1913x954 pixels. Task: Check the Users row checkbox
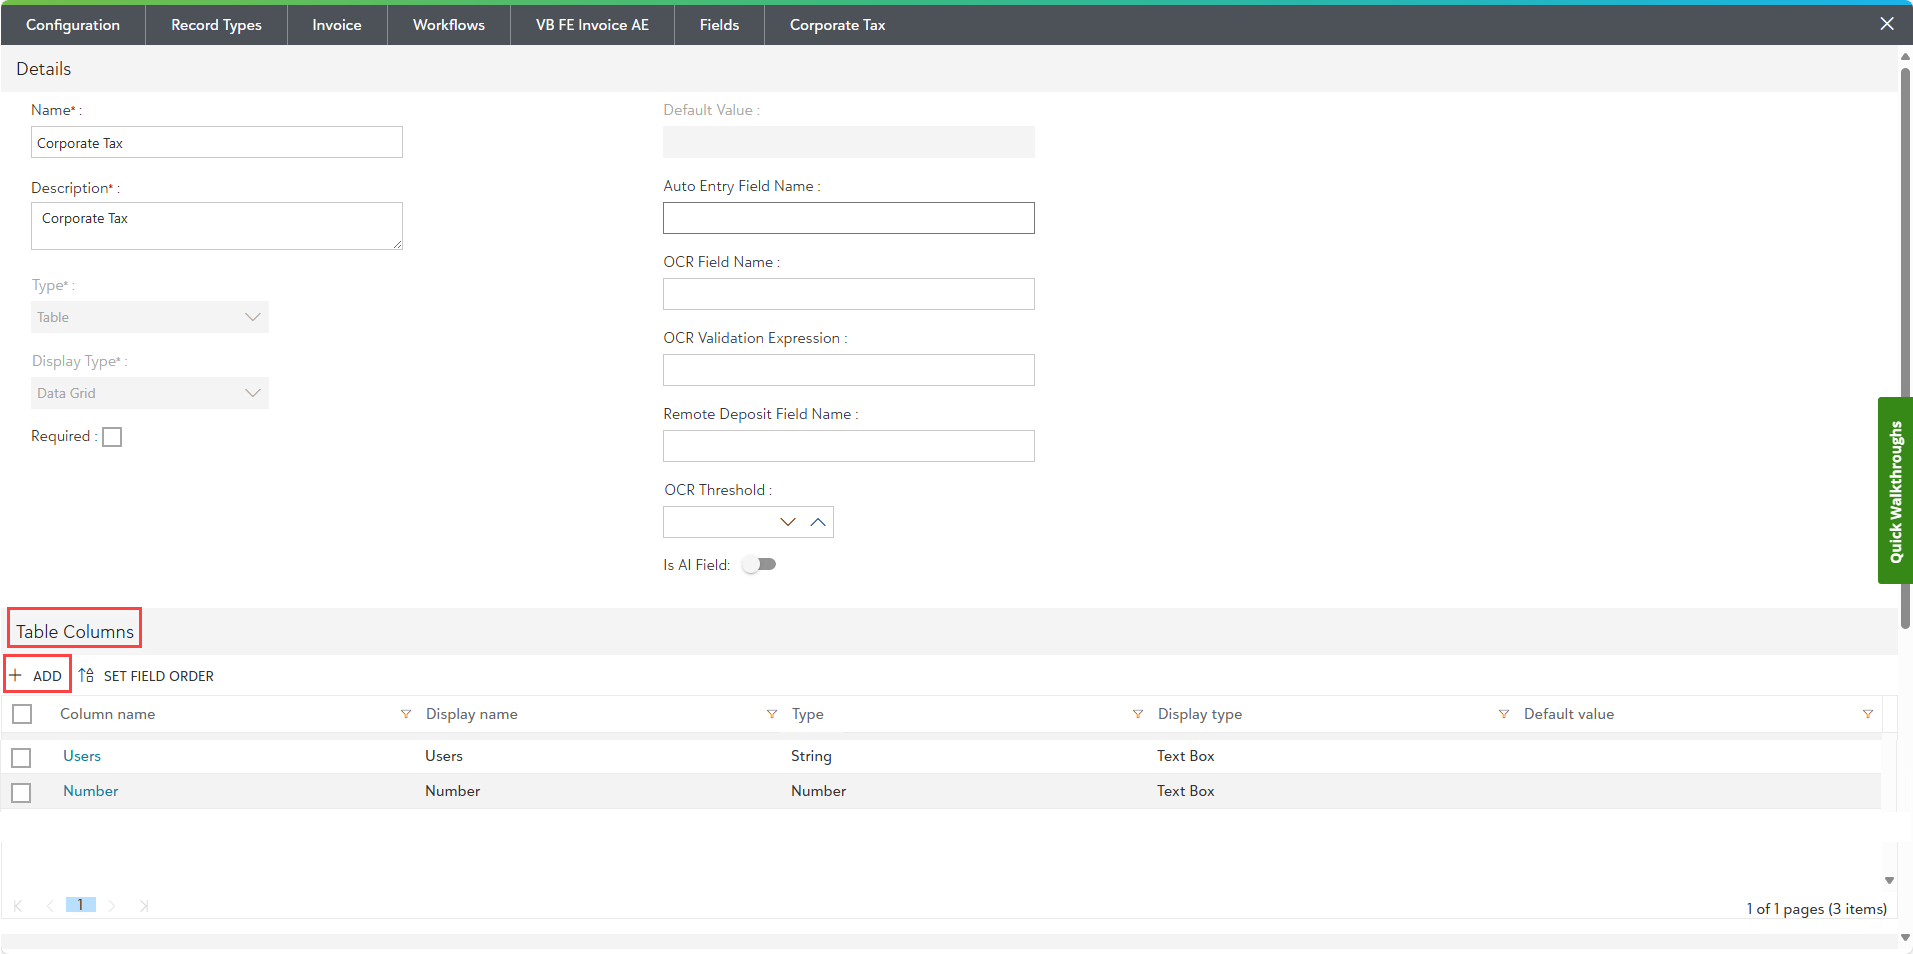[x=21, y=758]
